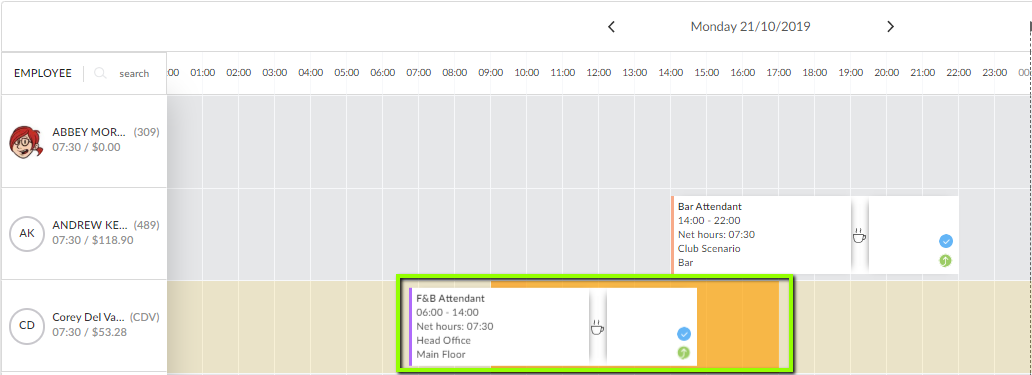Open Andrew Ke... employee row
The width and height of the screenshot is (1032, 375).
click(84, 234)
